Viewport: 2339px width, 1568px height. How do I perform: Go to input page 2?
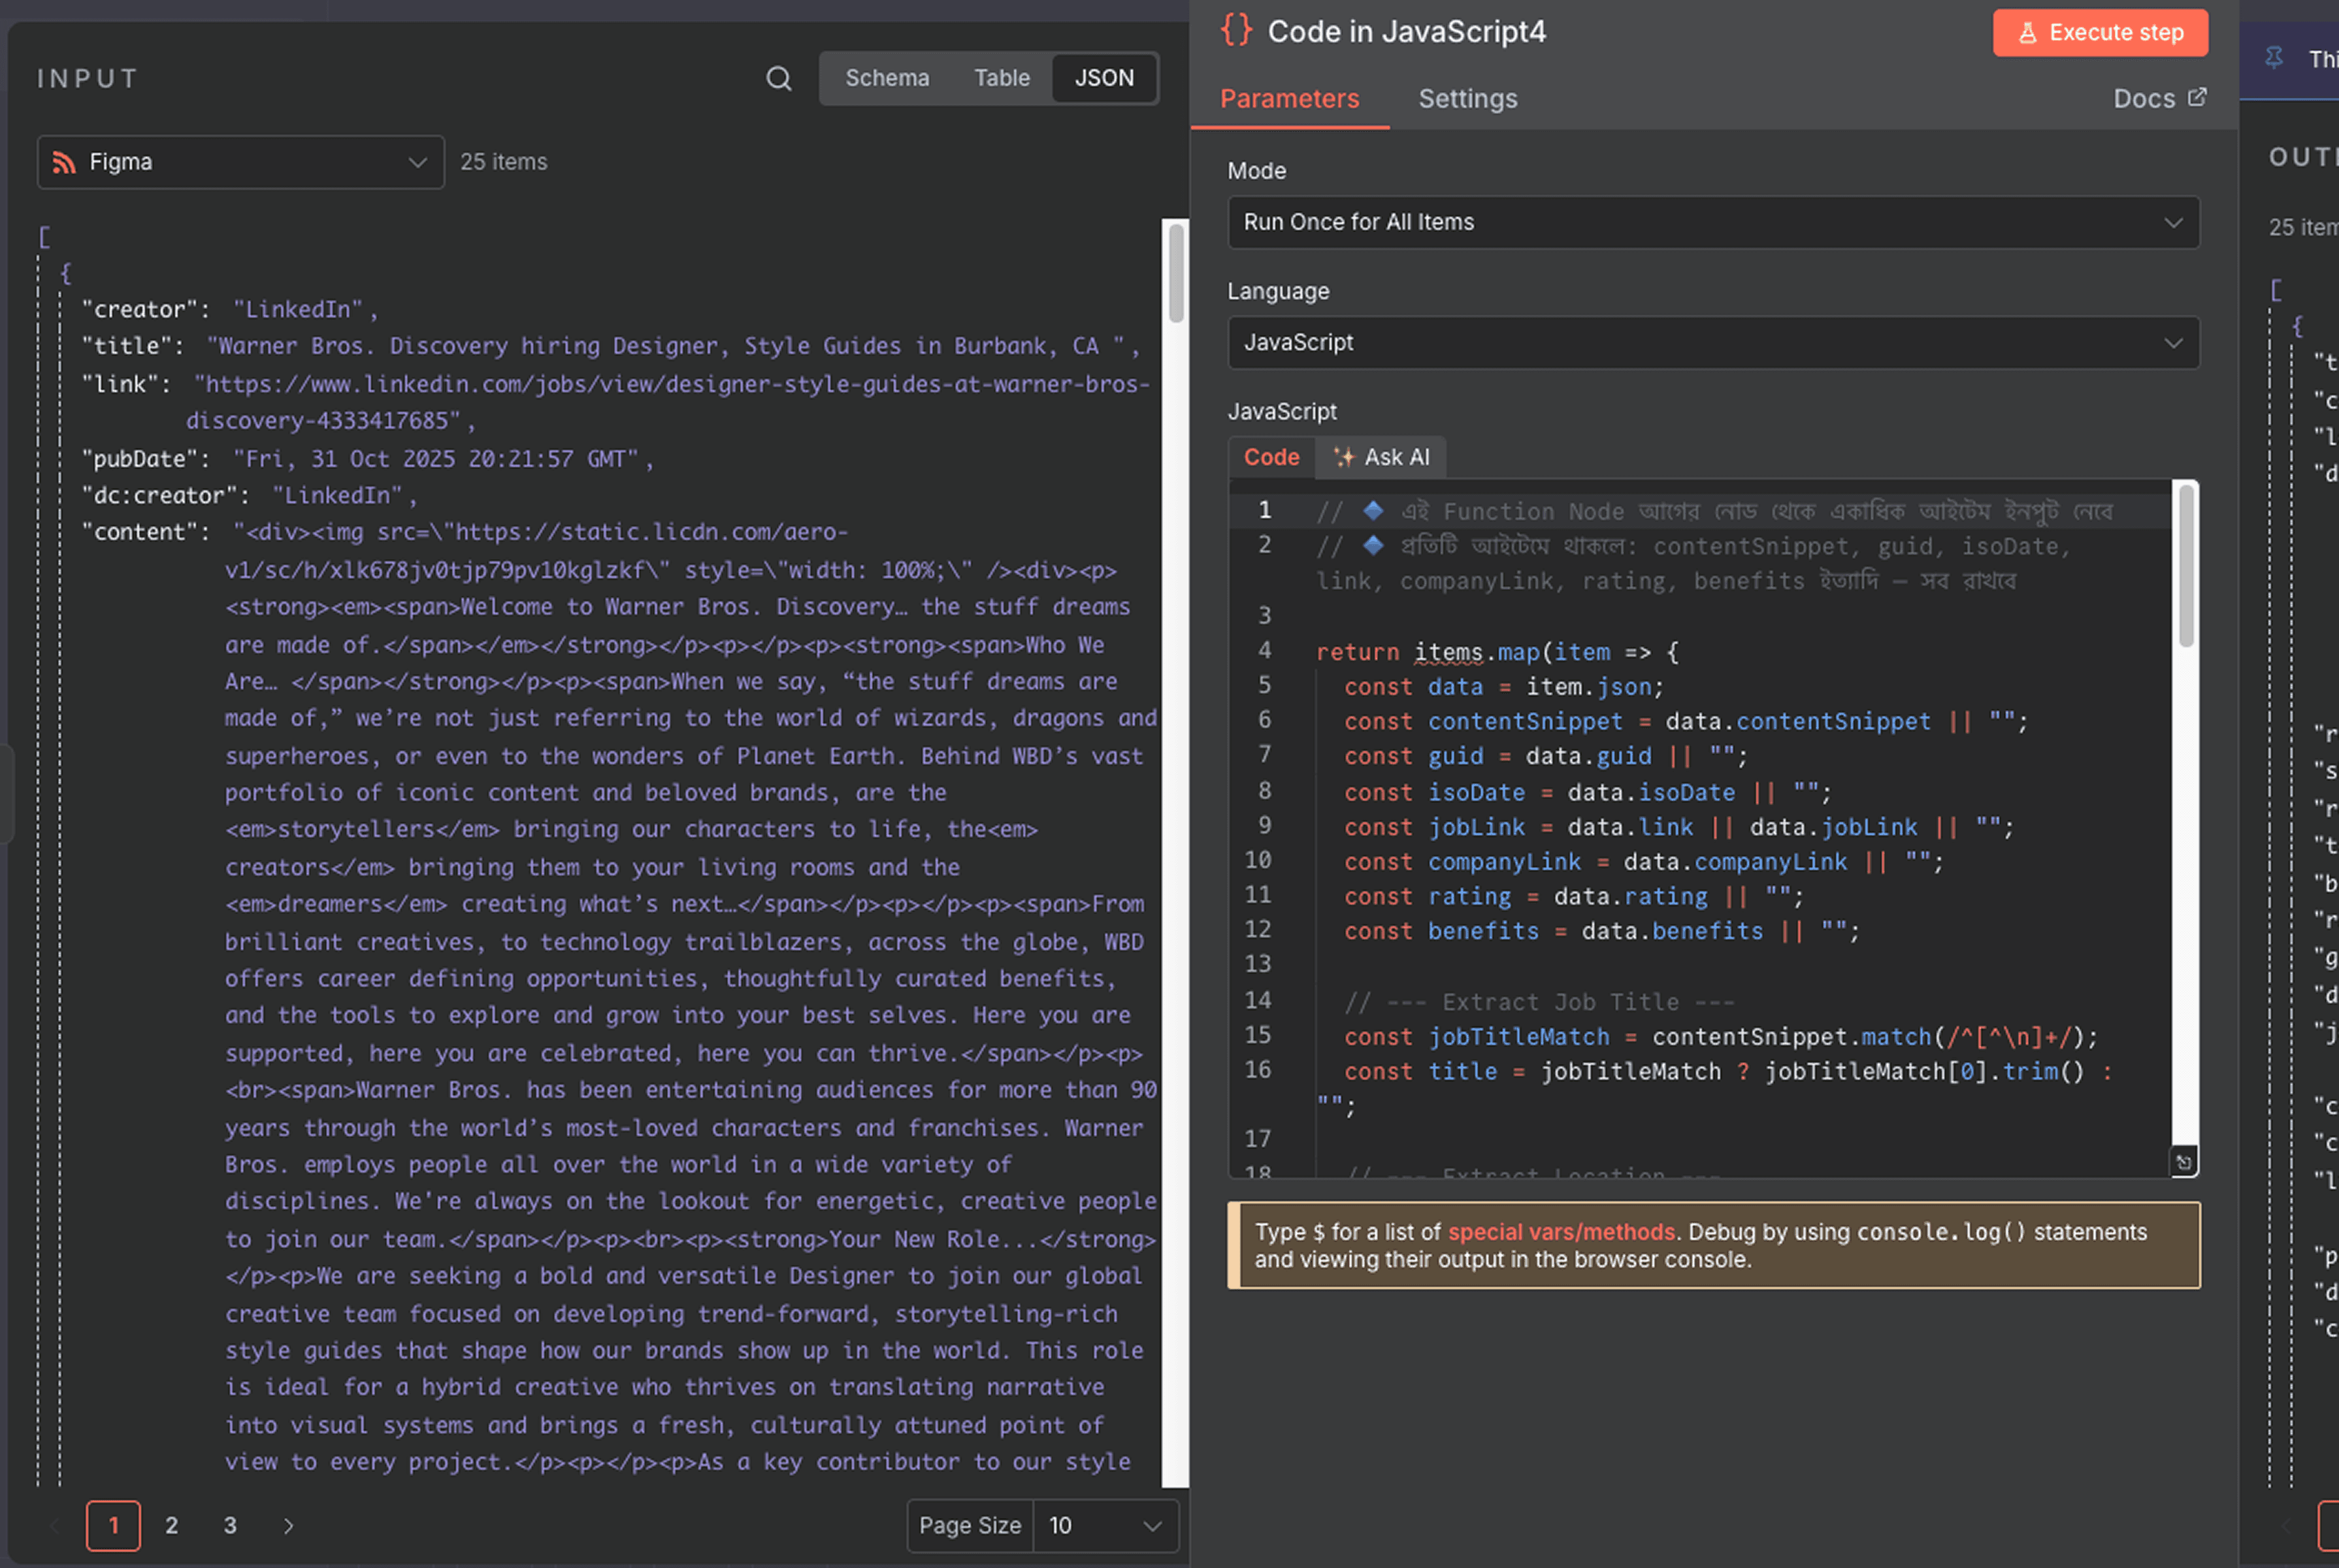coord(171,1525)
